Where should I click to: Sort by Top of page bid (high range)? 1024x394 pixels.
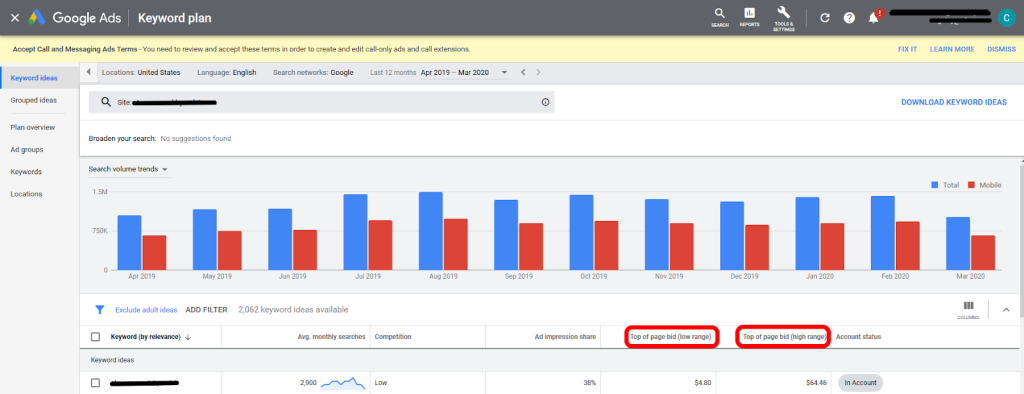[x=784, y=337]
